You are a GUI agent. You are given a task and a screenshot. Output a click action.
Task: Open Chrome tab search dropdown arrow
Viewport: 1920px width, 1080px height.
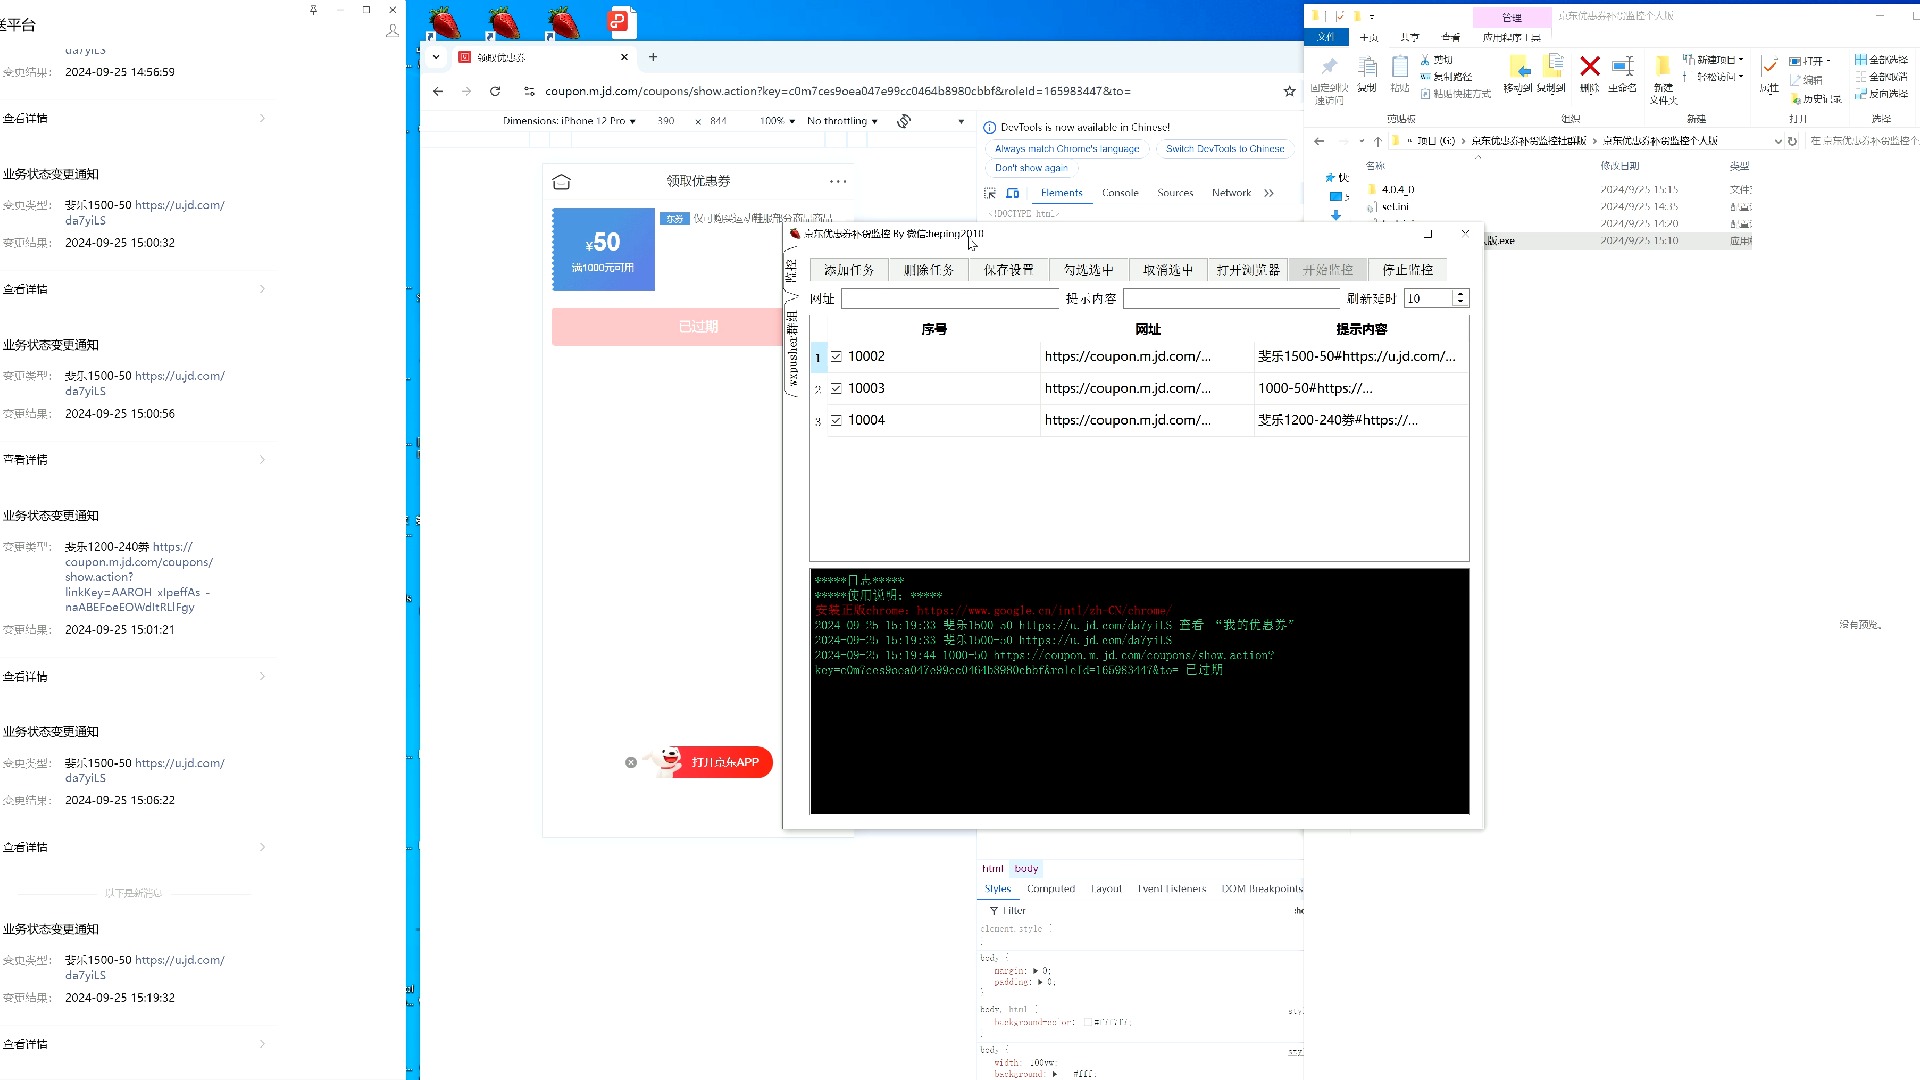pyautogui.click(x=436, y=57)
